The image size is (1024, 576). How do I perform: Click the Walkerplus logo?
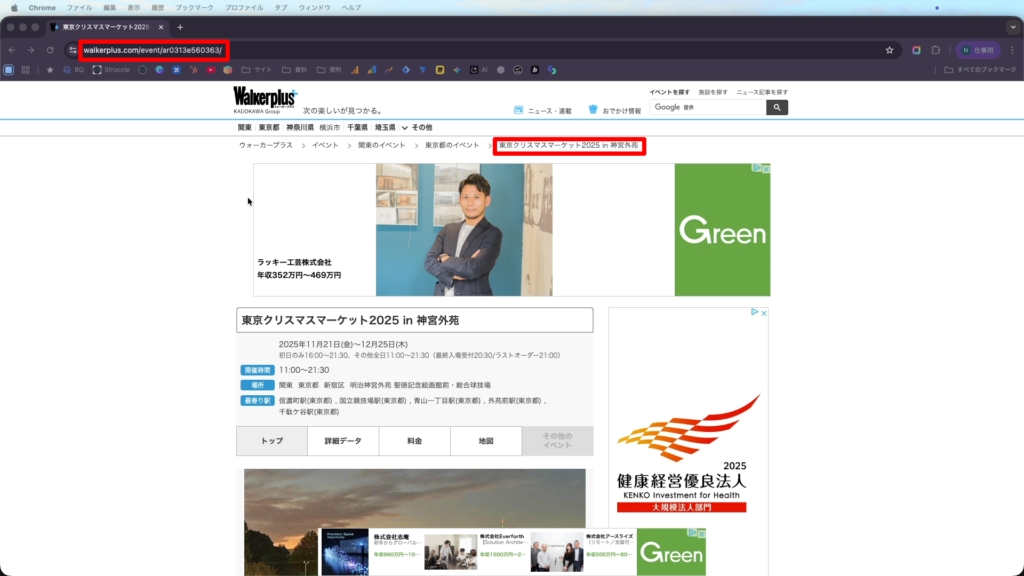pyautogui.click(x=265, y=96)
